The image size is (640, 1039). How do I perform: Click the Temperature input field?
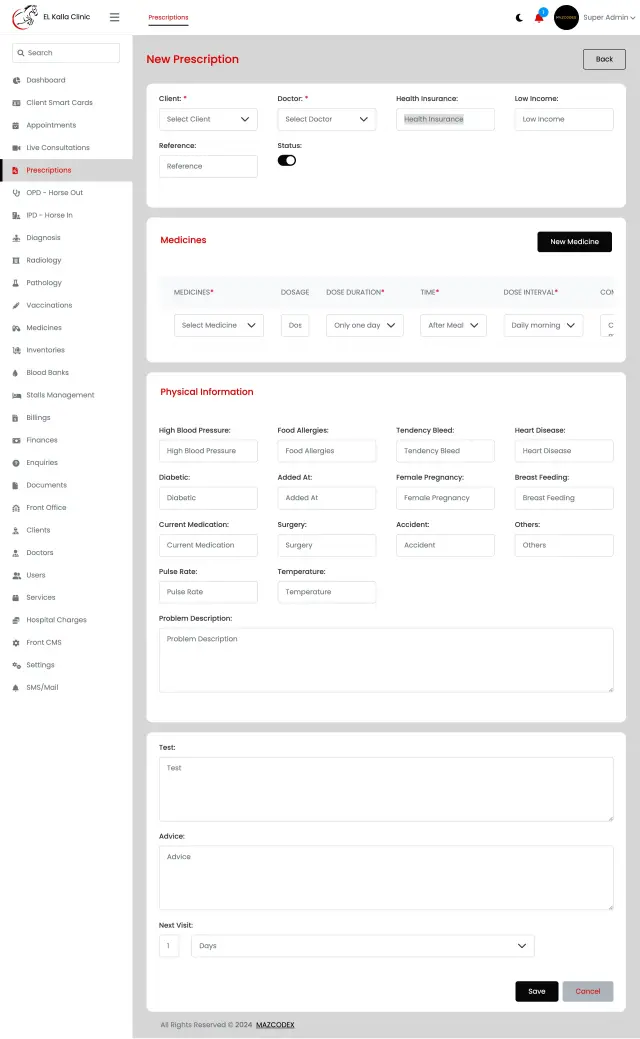[327, 592]
